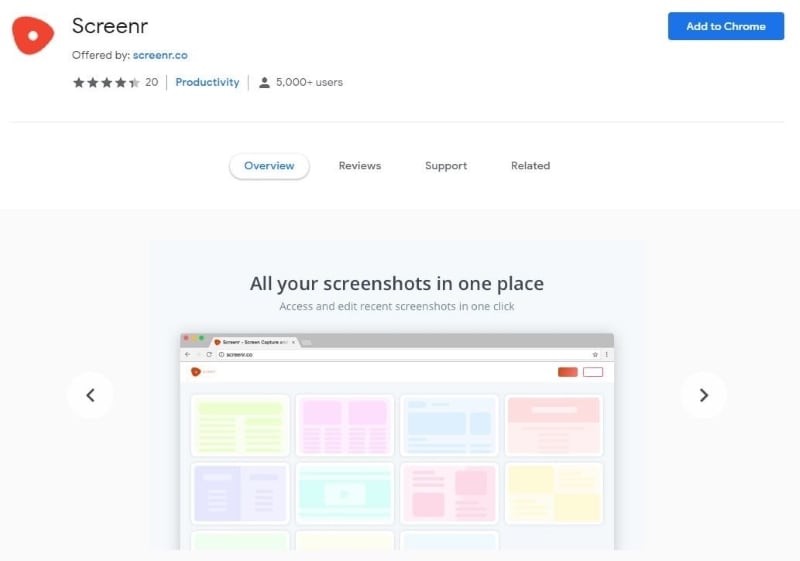The image size is (800, 561).
Task: Click the red header thumbnail in preview
Action: (x=554, y=425)
